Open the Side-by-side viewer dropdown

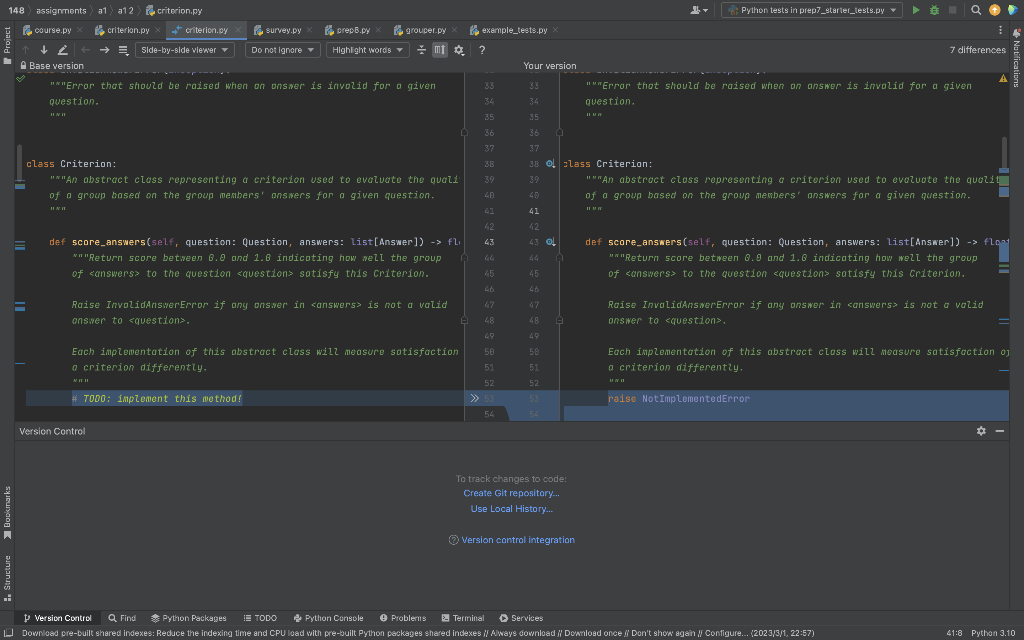[185, 50]
